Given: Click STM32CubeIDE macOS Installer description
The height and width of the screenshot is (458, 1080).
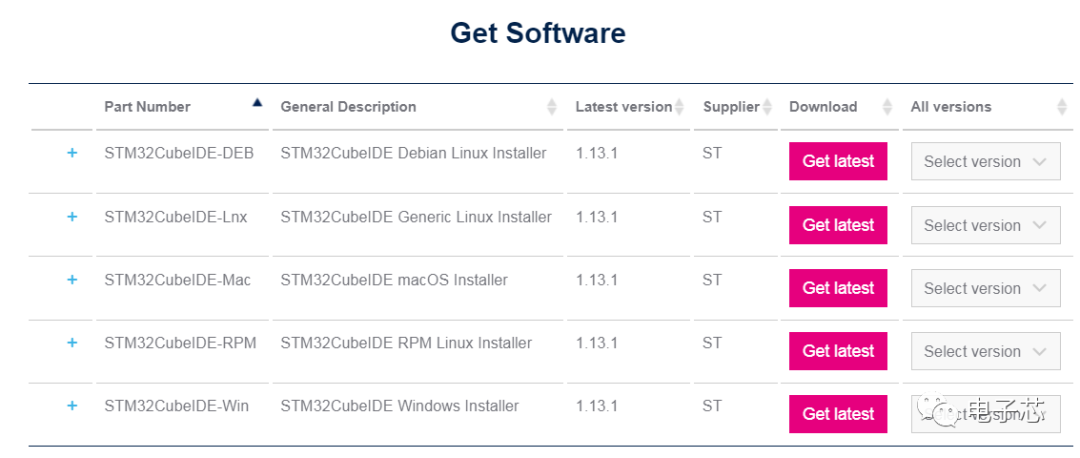Looking at the screenshot, I should point(394,280).
